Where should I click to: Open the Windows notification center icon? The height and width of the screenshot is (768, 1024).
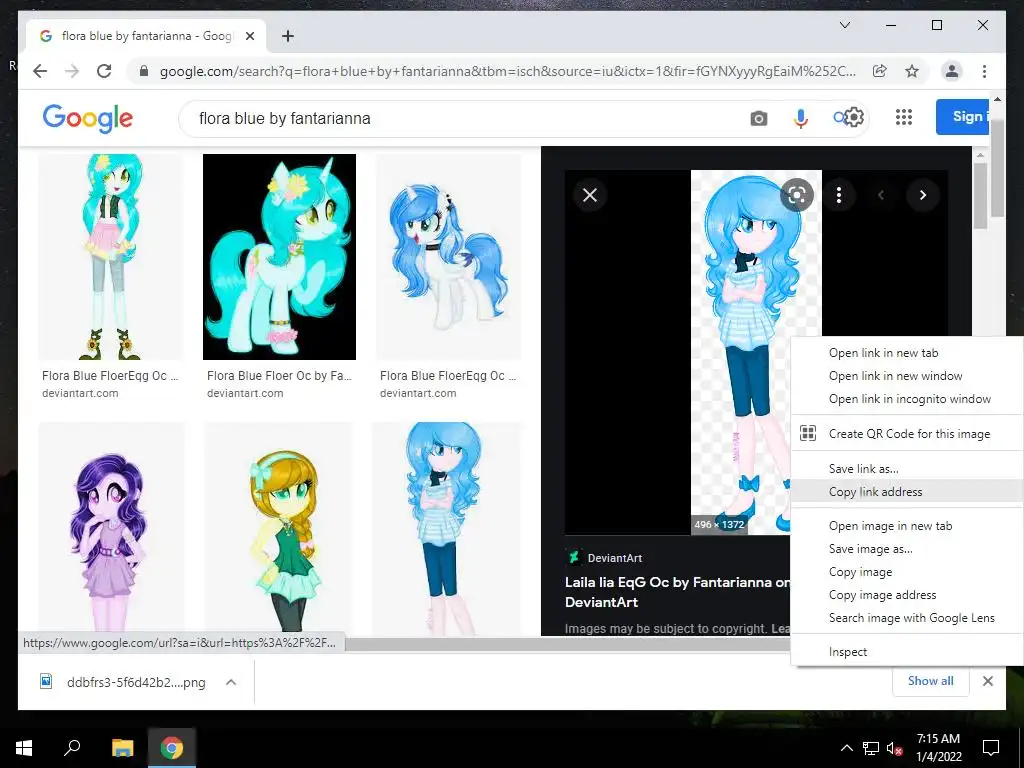[x=991, y=748]
